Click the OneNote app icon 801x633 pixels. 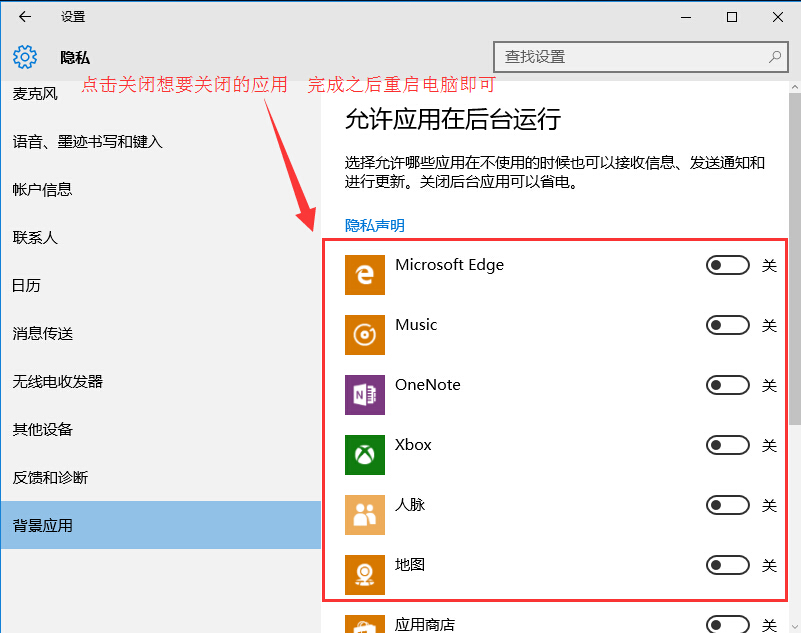(365, 395)
